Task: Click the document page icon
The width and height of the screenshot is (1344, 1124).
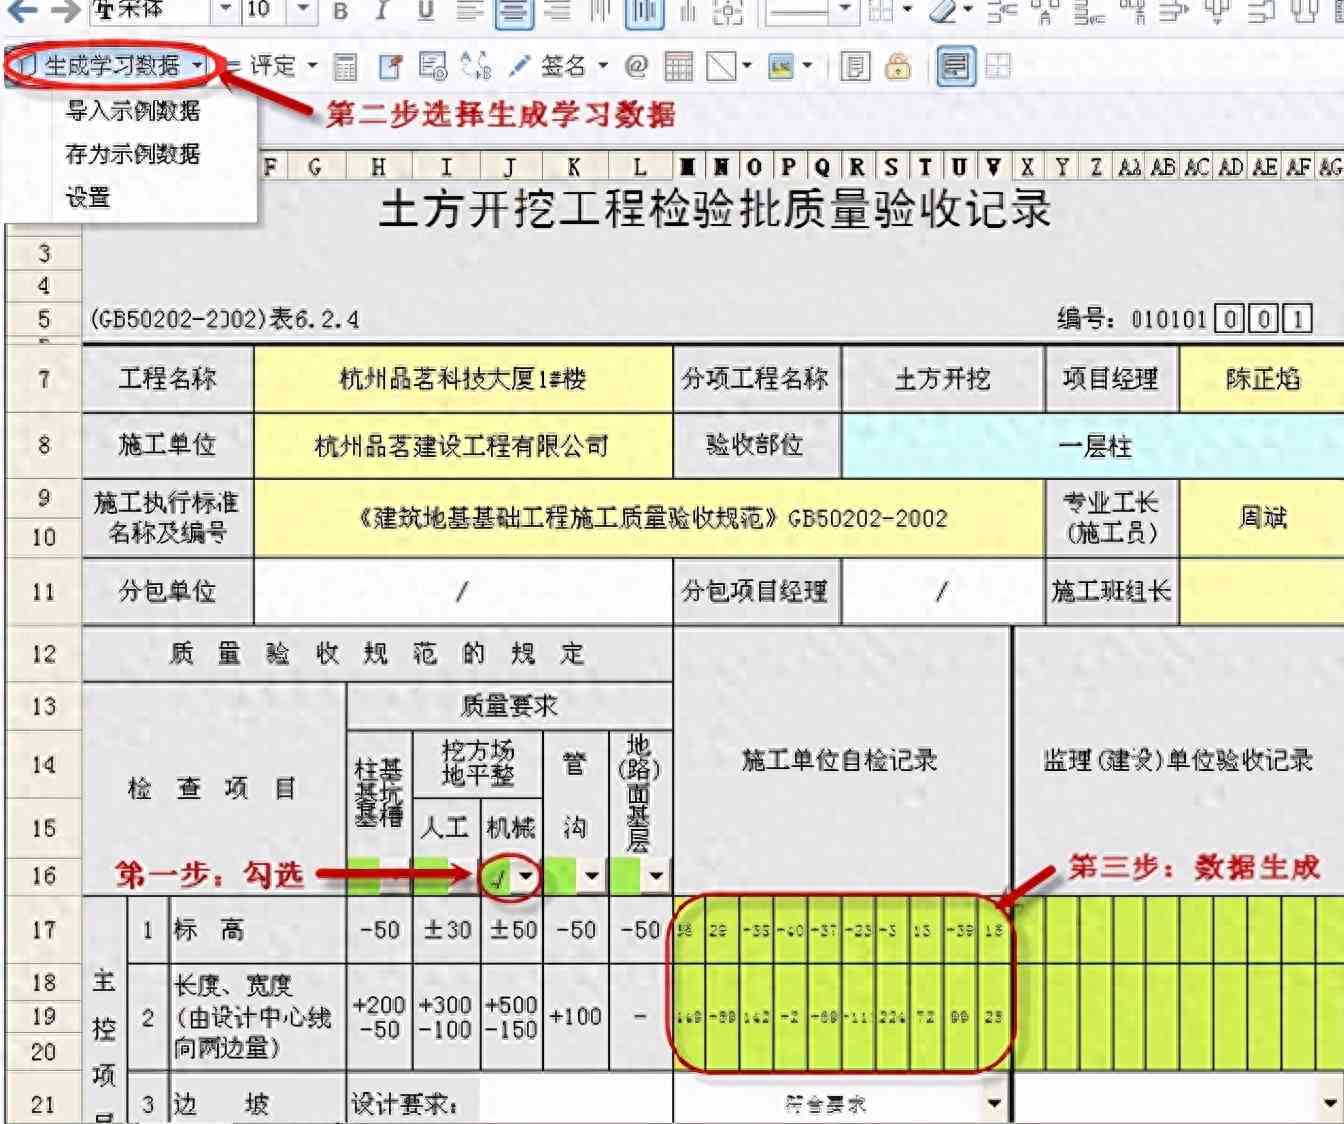Action: tap(854, 67)
